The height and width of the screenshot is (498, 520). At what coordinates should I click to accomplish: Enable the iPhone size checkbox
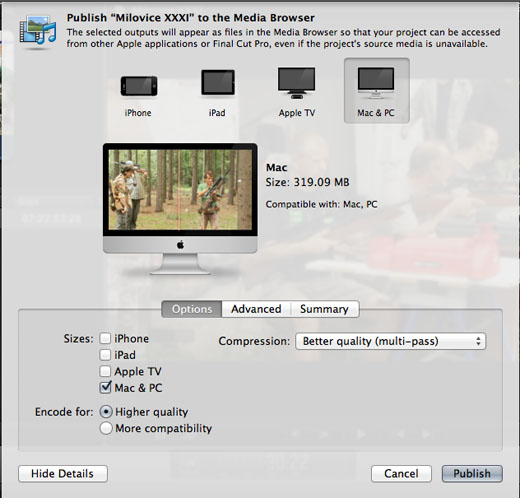(x=105, y=338)
